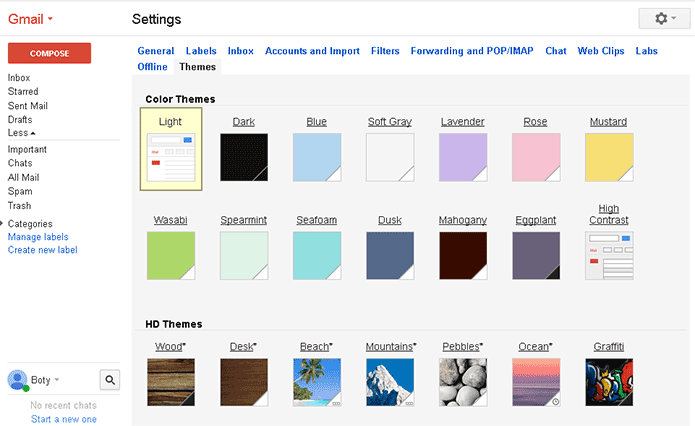695x426 pixels.
Task: Open Forwarding and POP/IMAP tab
Action: pos(472,51)
